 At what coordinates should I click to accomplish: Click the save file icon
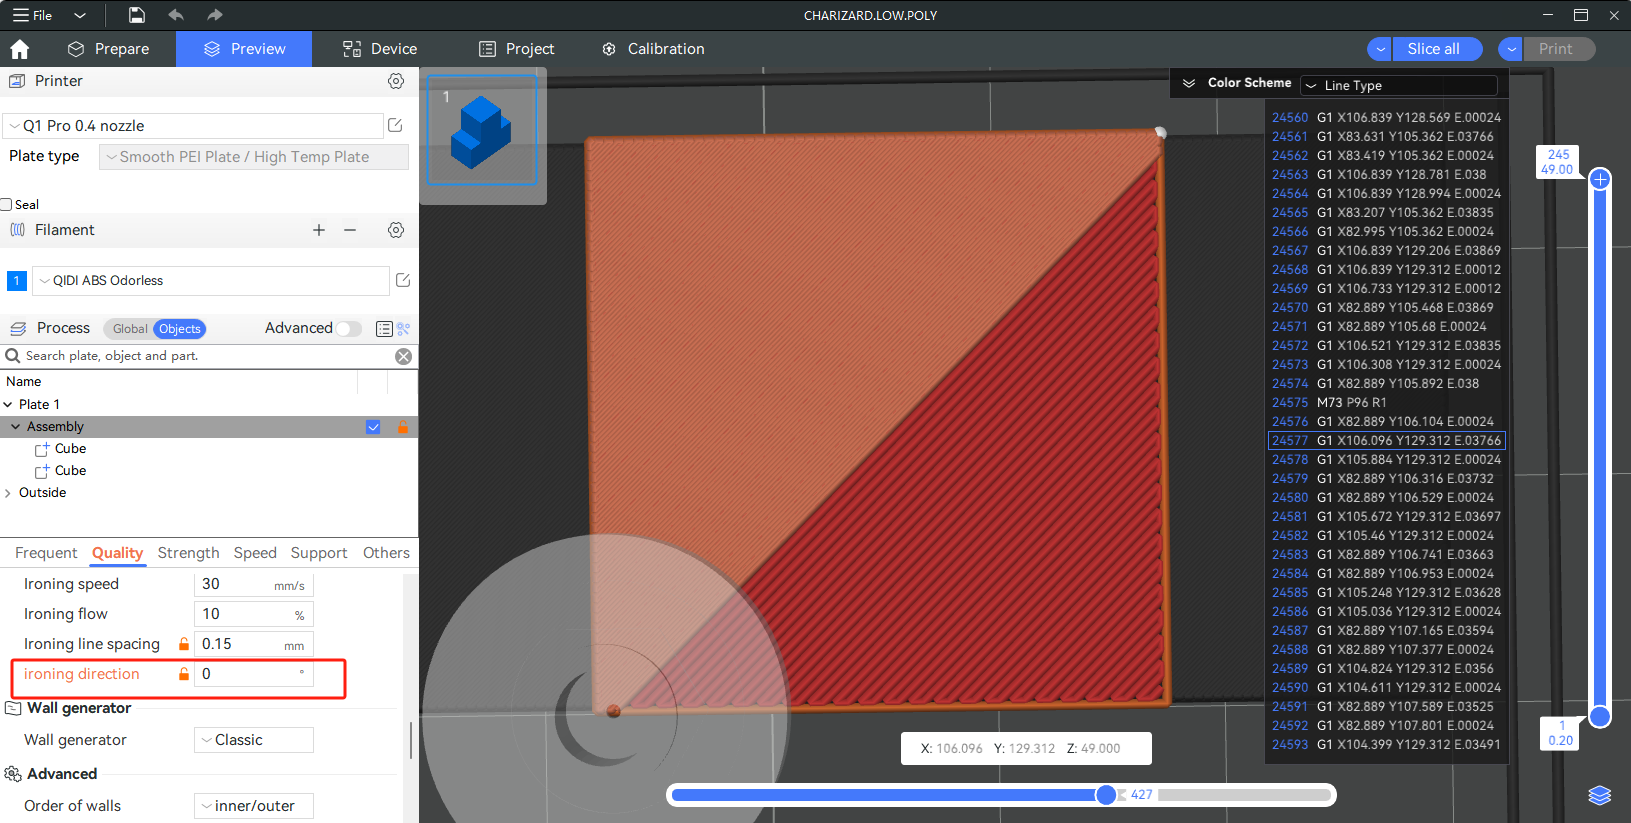(x=137, y=15)
